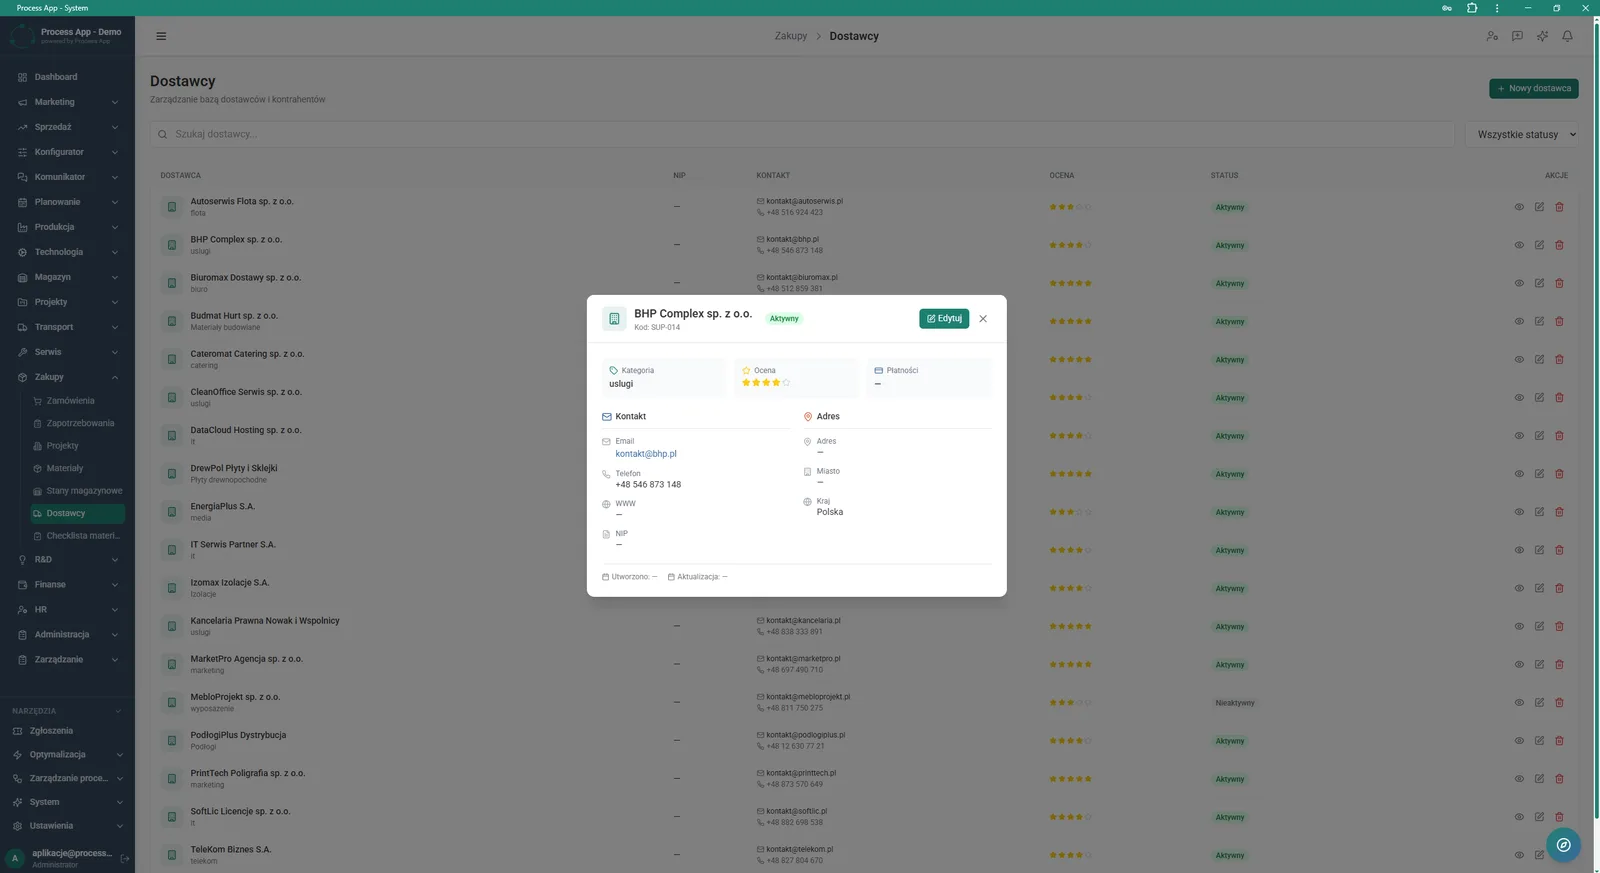Open the Dashboard menu item
Viewport: 1600px width, 873px height.
[67, 77]
